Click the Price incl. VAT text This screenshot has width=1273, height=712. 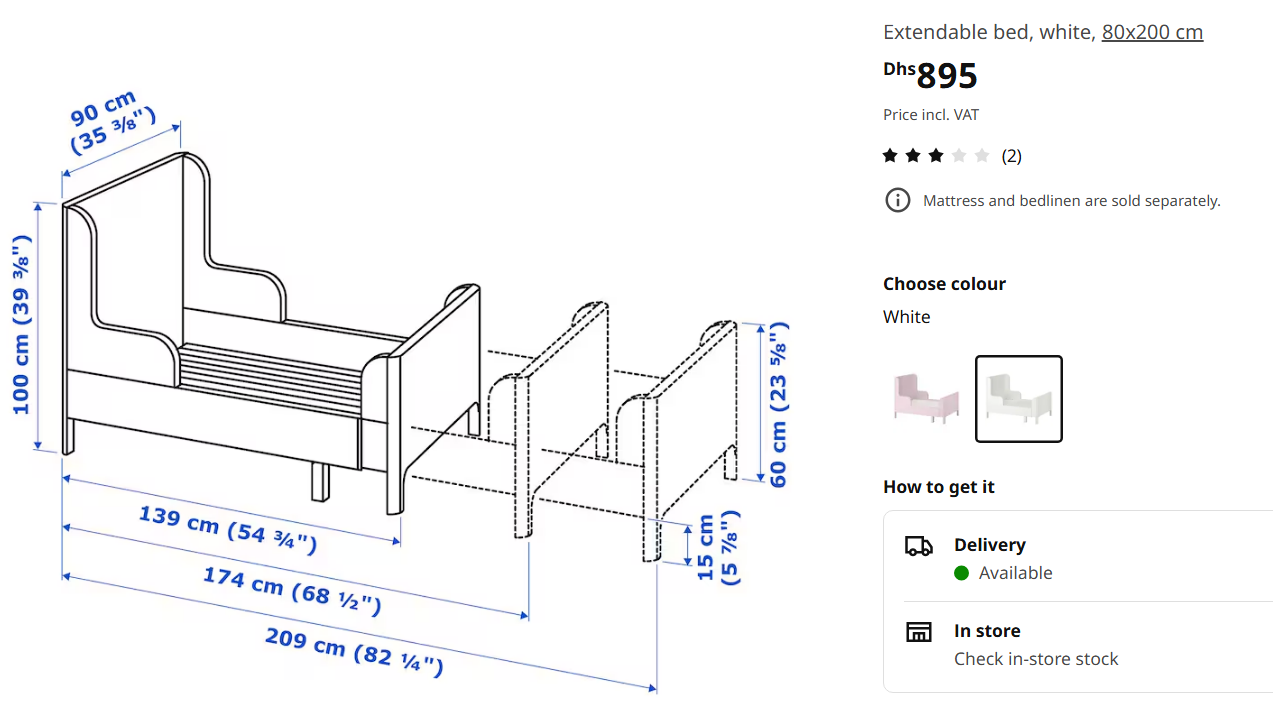tap(930, 115)
